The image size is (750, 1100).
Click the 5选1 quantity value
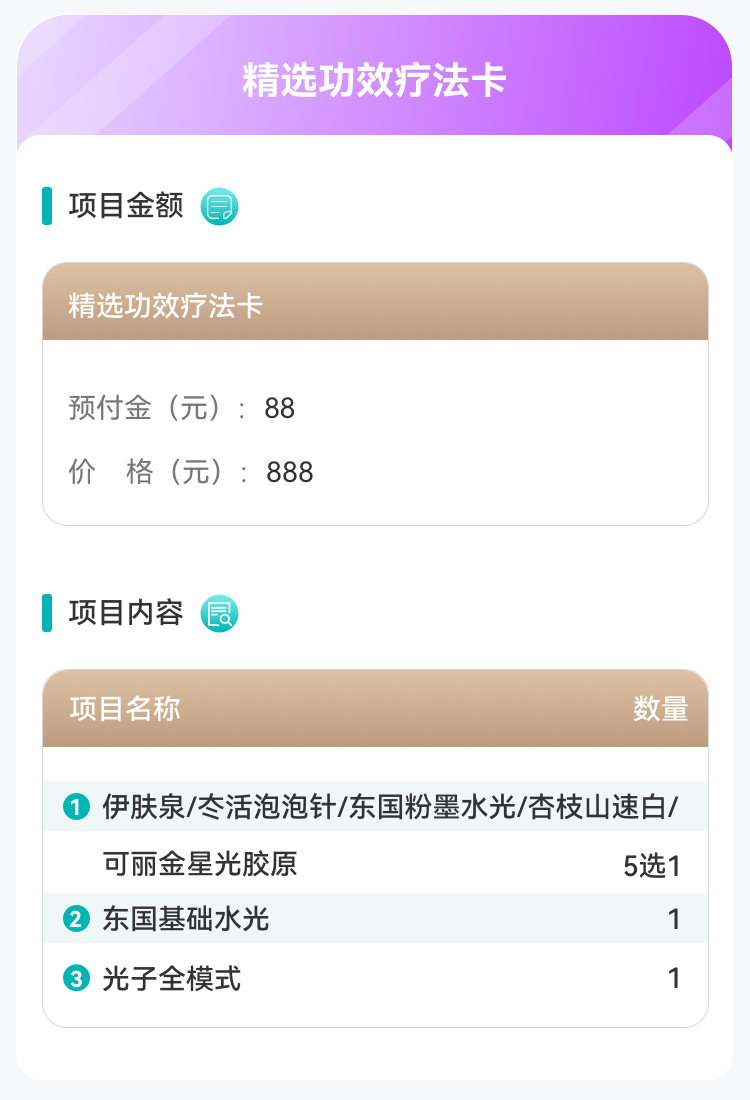pos(652,866)
